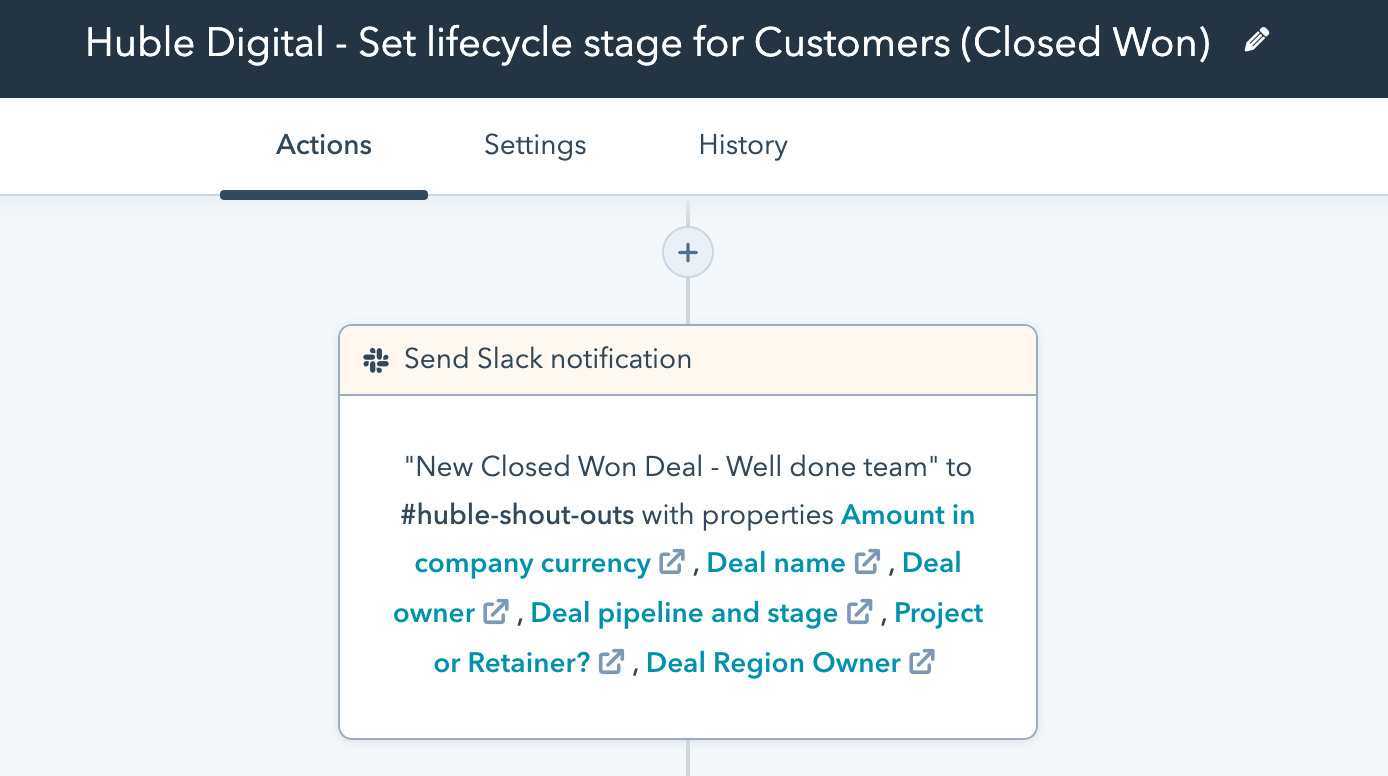Open Deal pipeline and stage property link
Screen dimensions: 1388x776
684,613
